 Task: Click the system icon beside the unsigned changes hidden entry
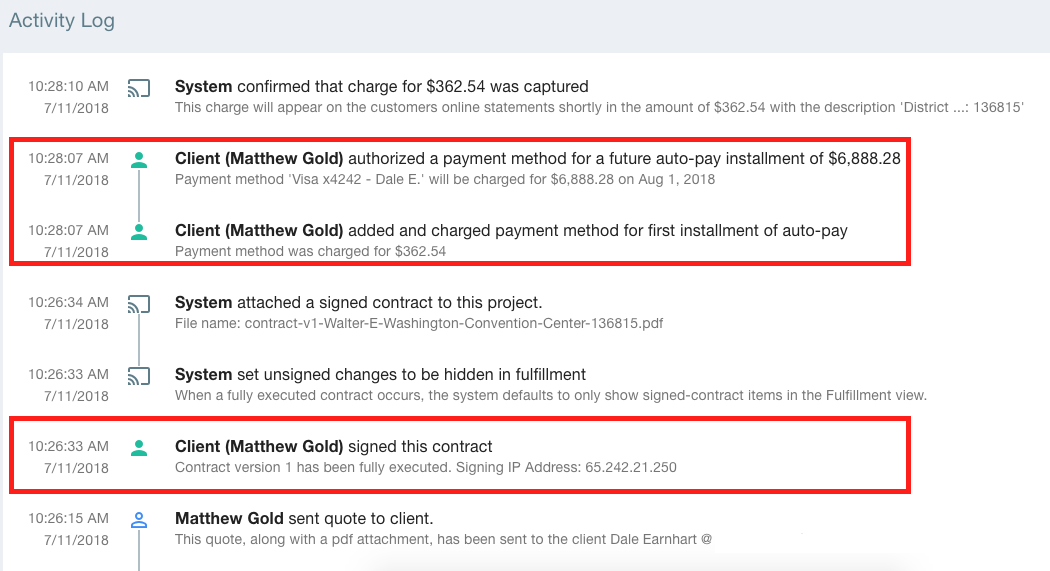coord(139,376)
